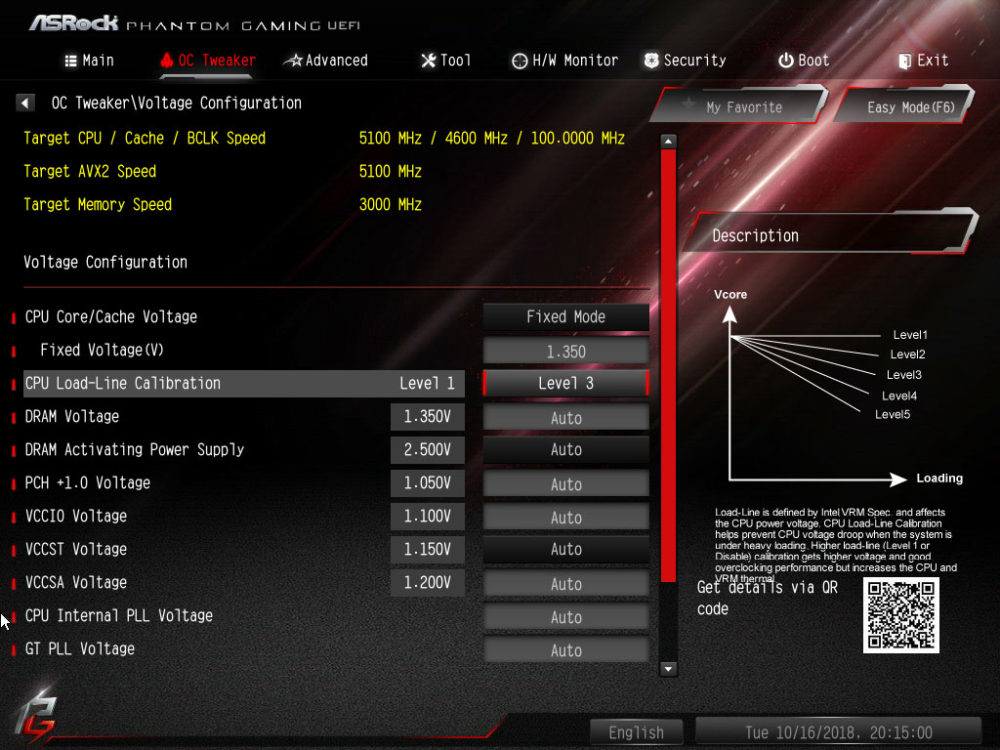
Task: Open the VCCST Voltage Auto dropdown
Action: click(x=566, y=549)
